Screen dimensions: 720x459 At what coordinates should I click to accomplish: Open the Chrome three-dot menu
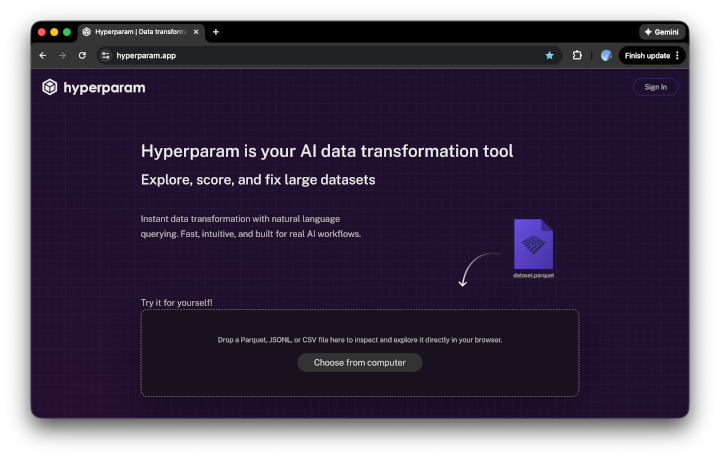point(677,56)
